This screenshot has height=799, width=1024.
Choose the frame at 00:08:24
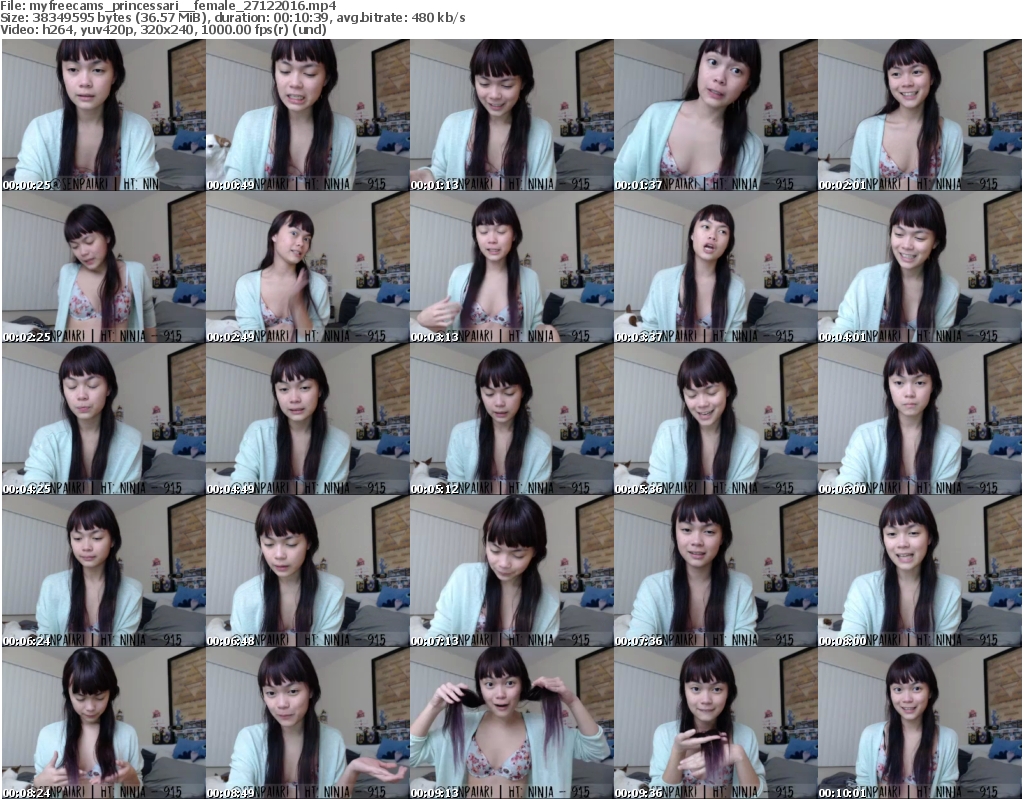click(104, 723)
